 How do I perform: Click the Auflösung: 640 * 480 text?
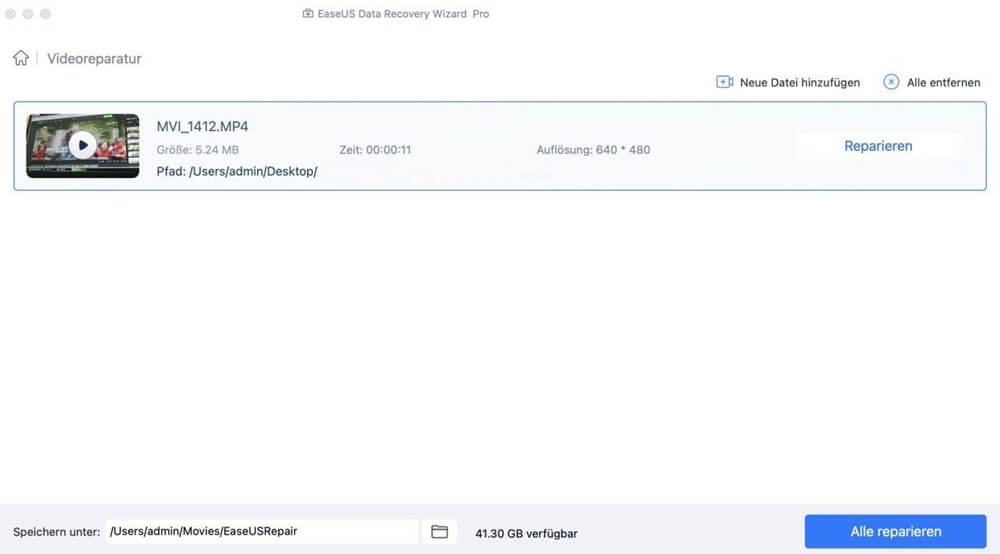click(593, 150)
